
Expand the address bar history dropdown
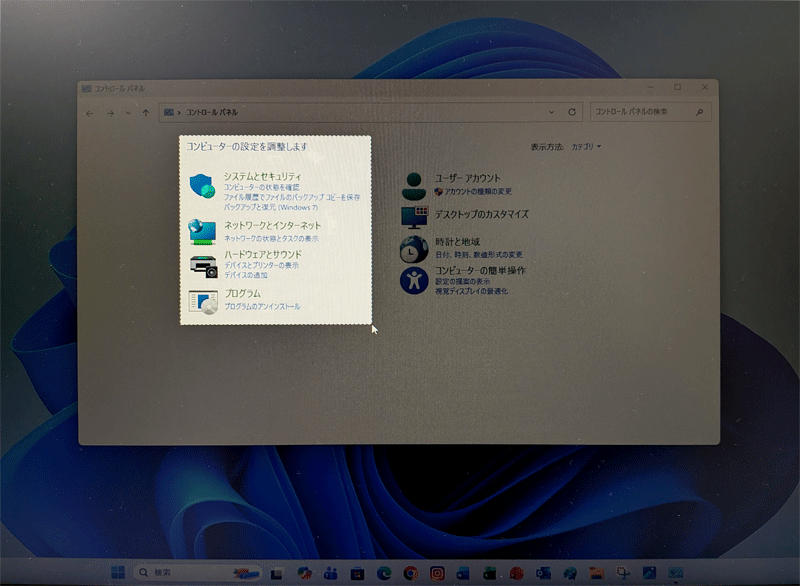[551, 112]
